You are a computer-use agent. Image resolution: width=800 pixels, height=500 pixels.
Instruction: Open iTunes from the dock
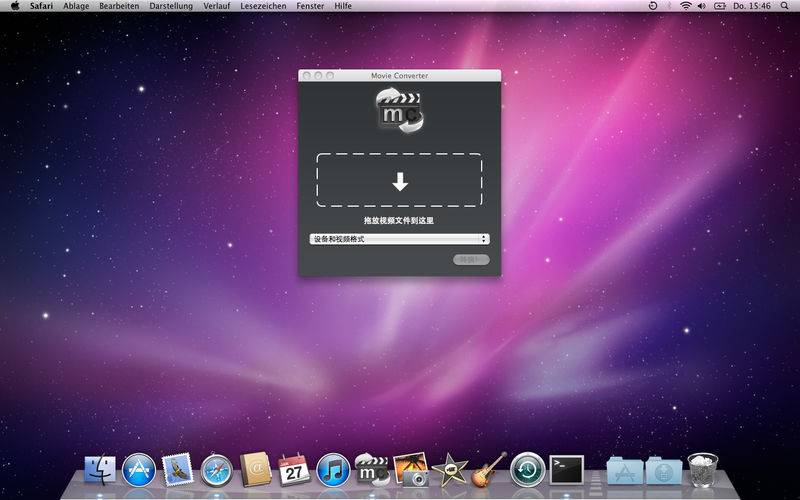[x=333, y=470]
